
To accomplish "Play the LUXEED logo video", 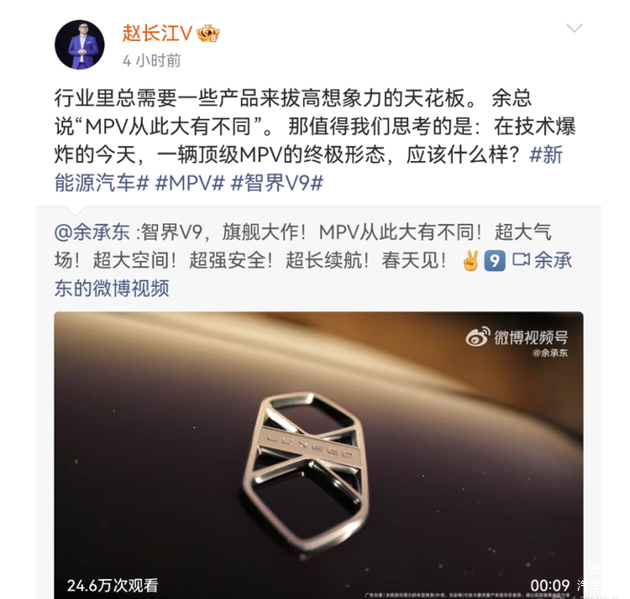I will point(319,455).
